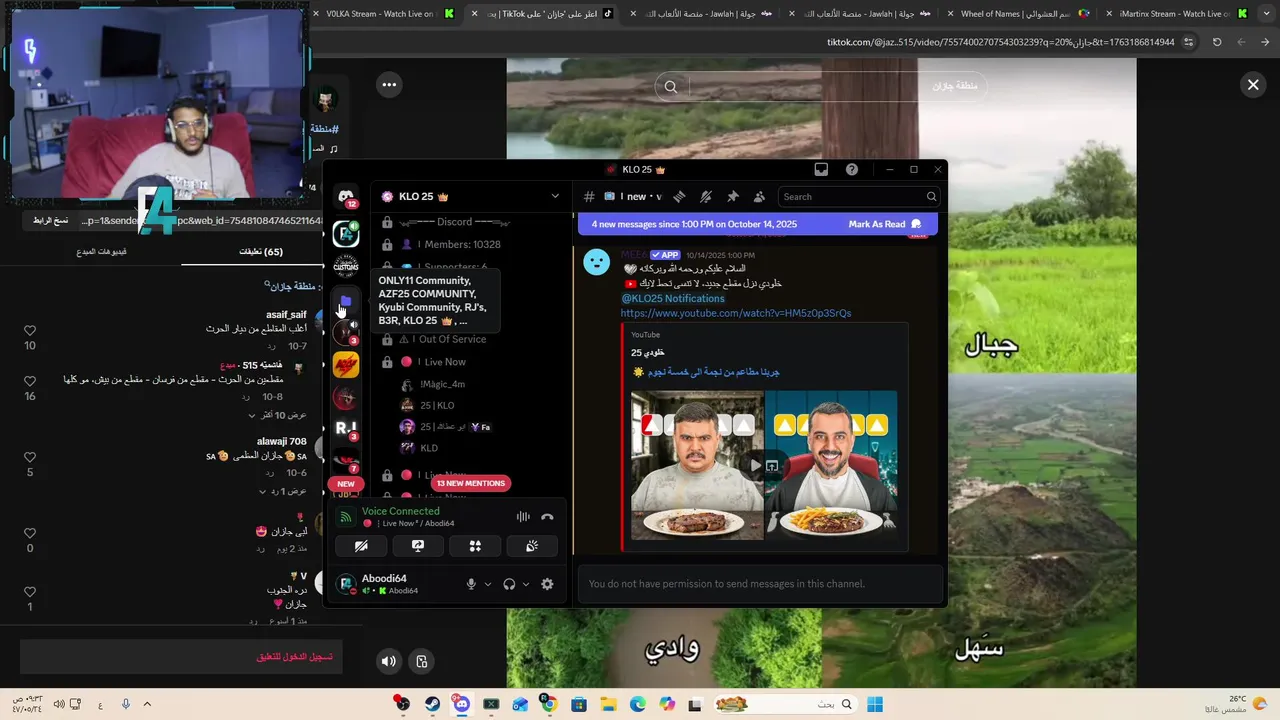The height and width of the screenshot is (720, 1280).
Task: Show pinned messages in Discord channel
Action: tap(732, 197)
